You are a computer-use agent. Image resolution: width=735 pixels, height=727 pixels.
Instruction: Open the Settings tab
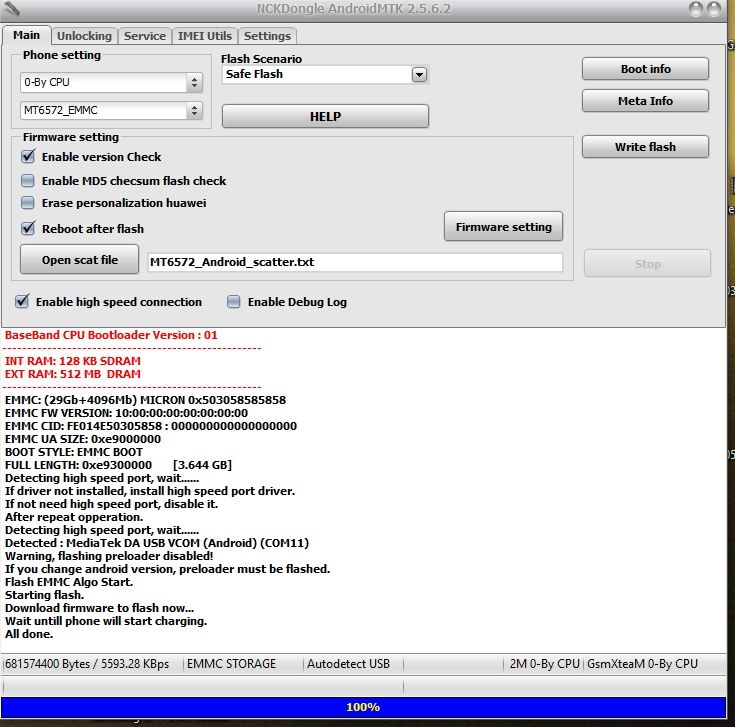click(267, 35)
